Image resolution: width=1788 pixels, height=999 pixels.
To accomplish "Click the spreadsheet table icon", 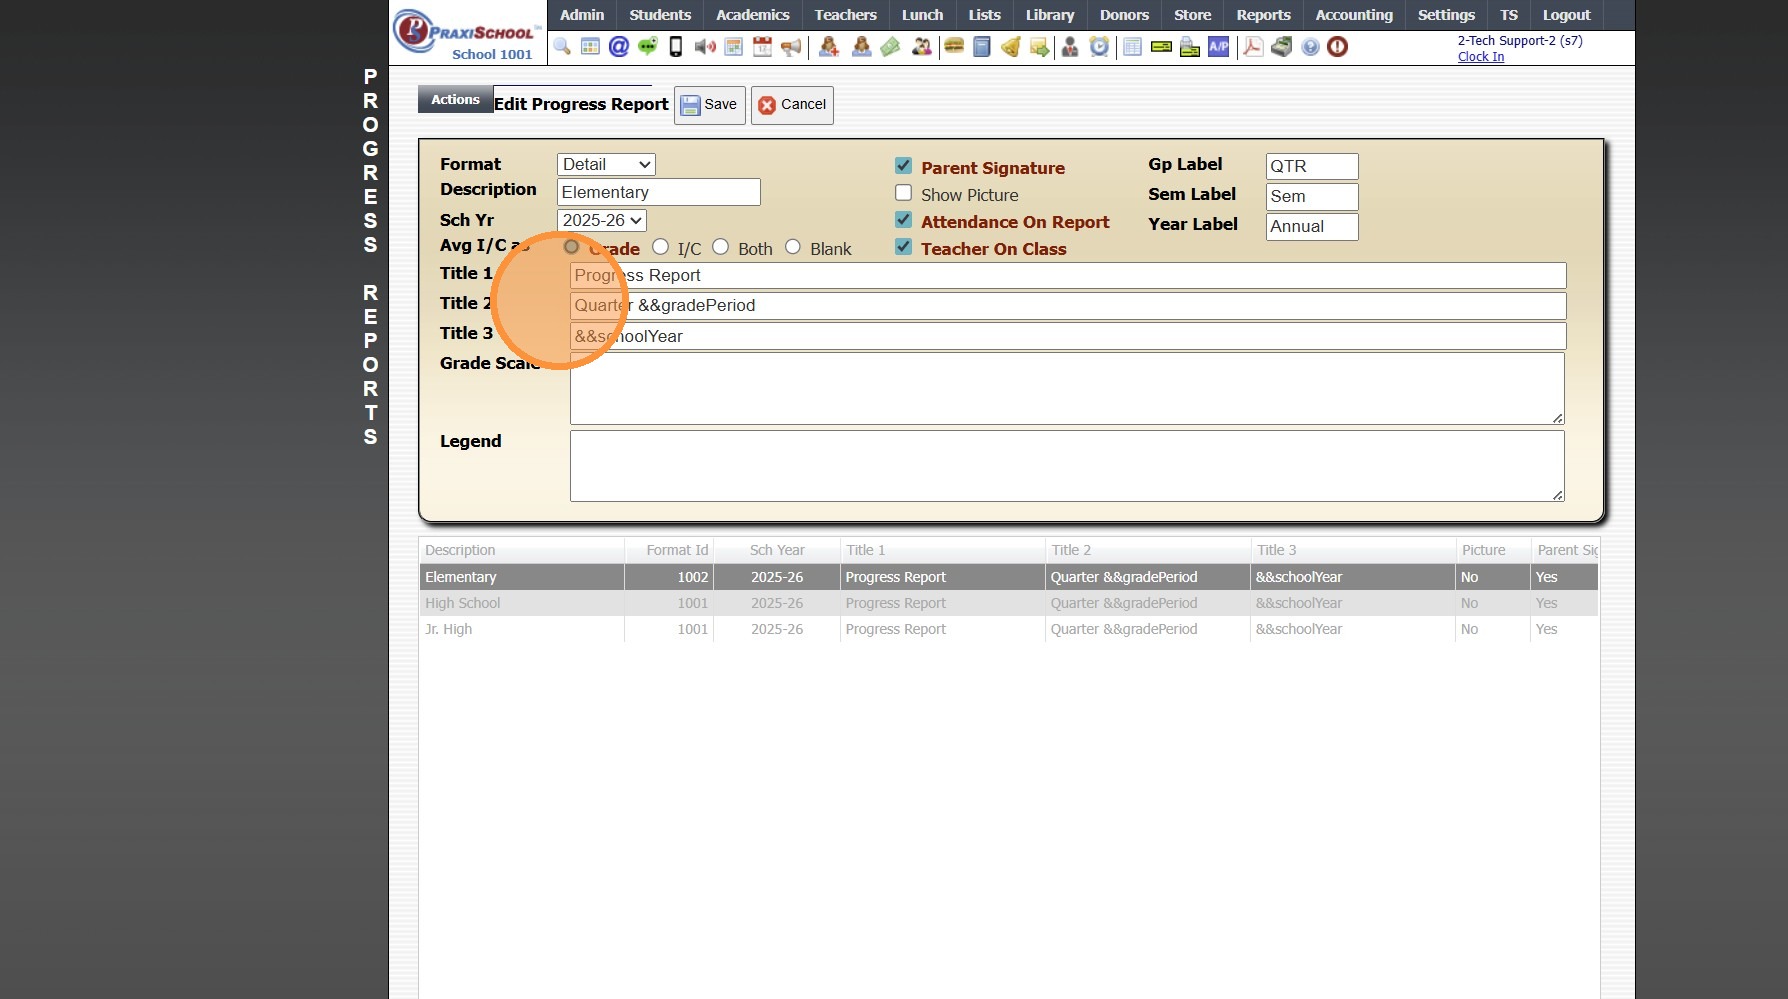I will (x=1132, y=47).
